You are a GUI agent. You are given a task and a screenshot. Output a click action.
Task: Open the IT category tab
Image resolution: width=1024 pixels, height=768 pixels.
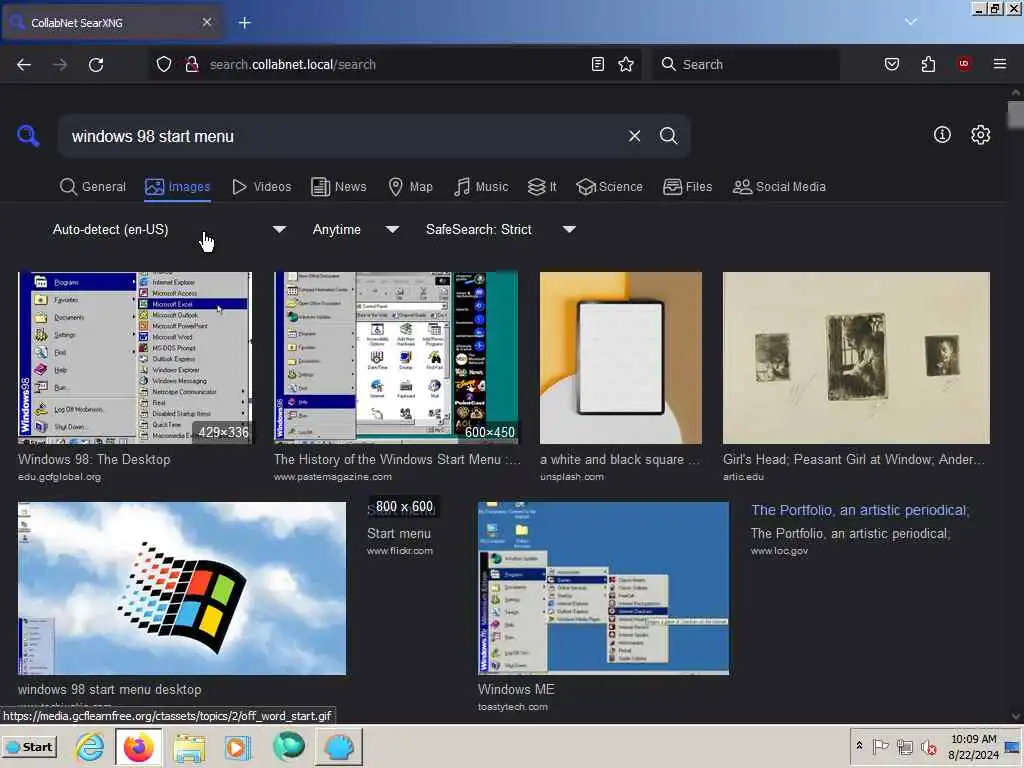click(542, 187)
